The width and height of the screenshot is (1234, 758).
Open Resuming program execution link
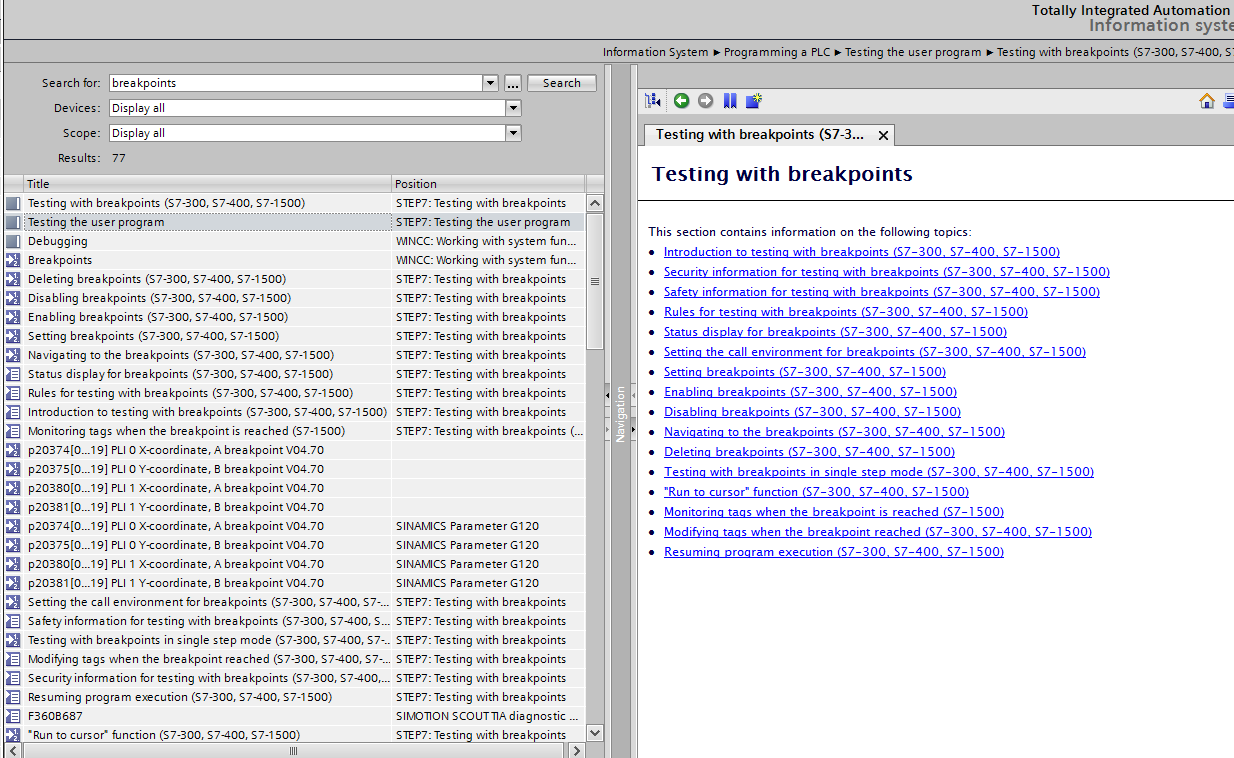(x=834, y=552)
